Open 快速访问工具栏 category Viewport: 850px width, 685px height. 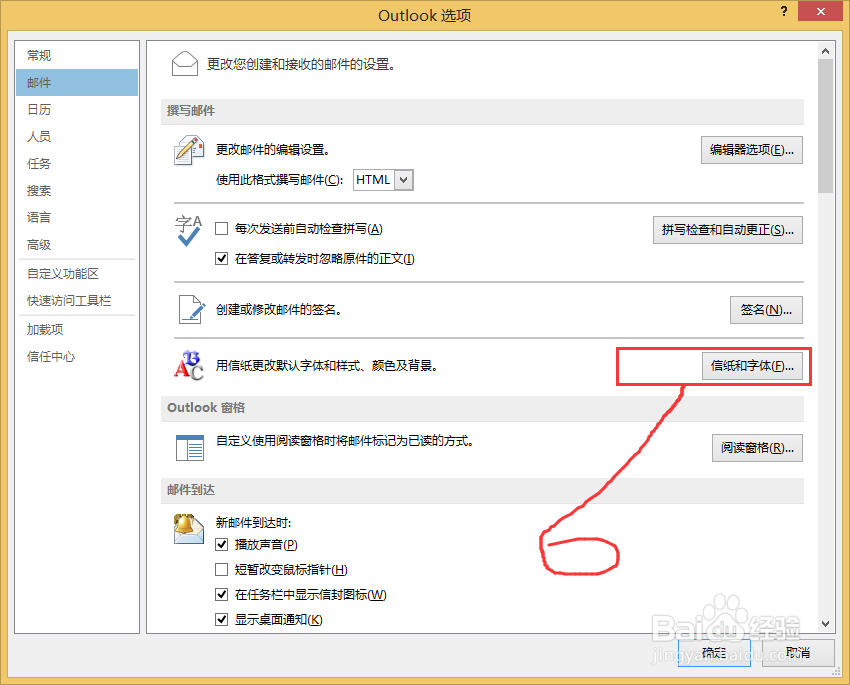[77, 300]
